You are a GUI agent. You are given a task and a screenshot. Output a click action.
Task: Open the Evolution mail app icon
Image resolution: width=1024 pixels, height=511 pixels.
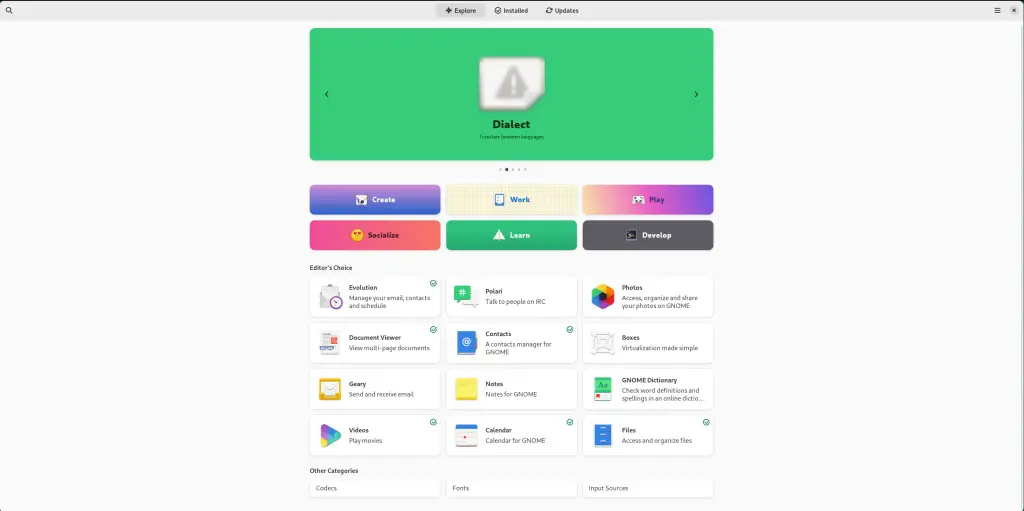[x=331, y=297]
